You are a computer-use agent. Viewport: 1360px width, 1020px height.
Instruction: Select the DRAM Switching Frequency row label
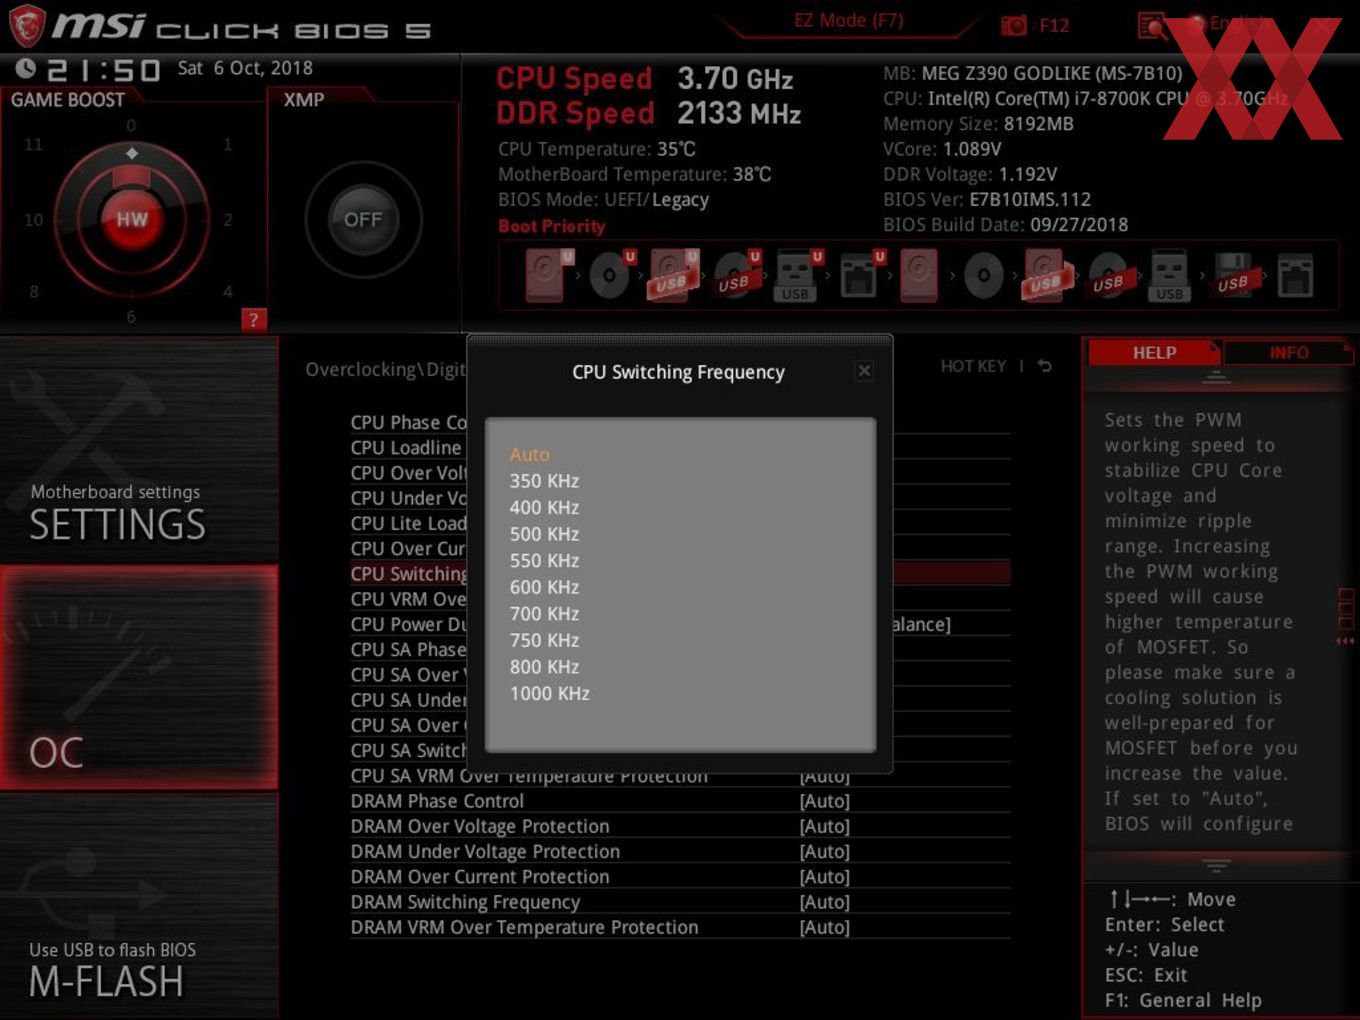tap(465, 902)
